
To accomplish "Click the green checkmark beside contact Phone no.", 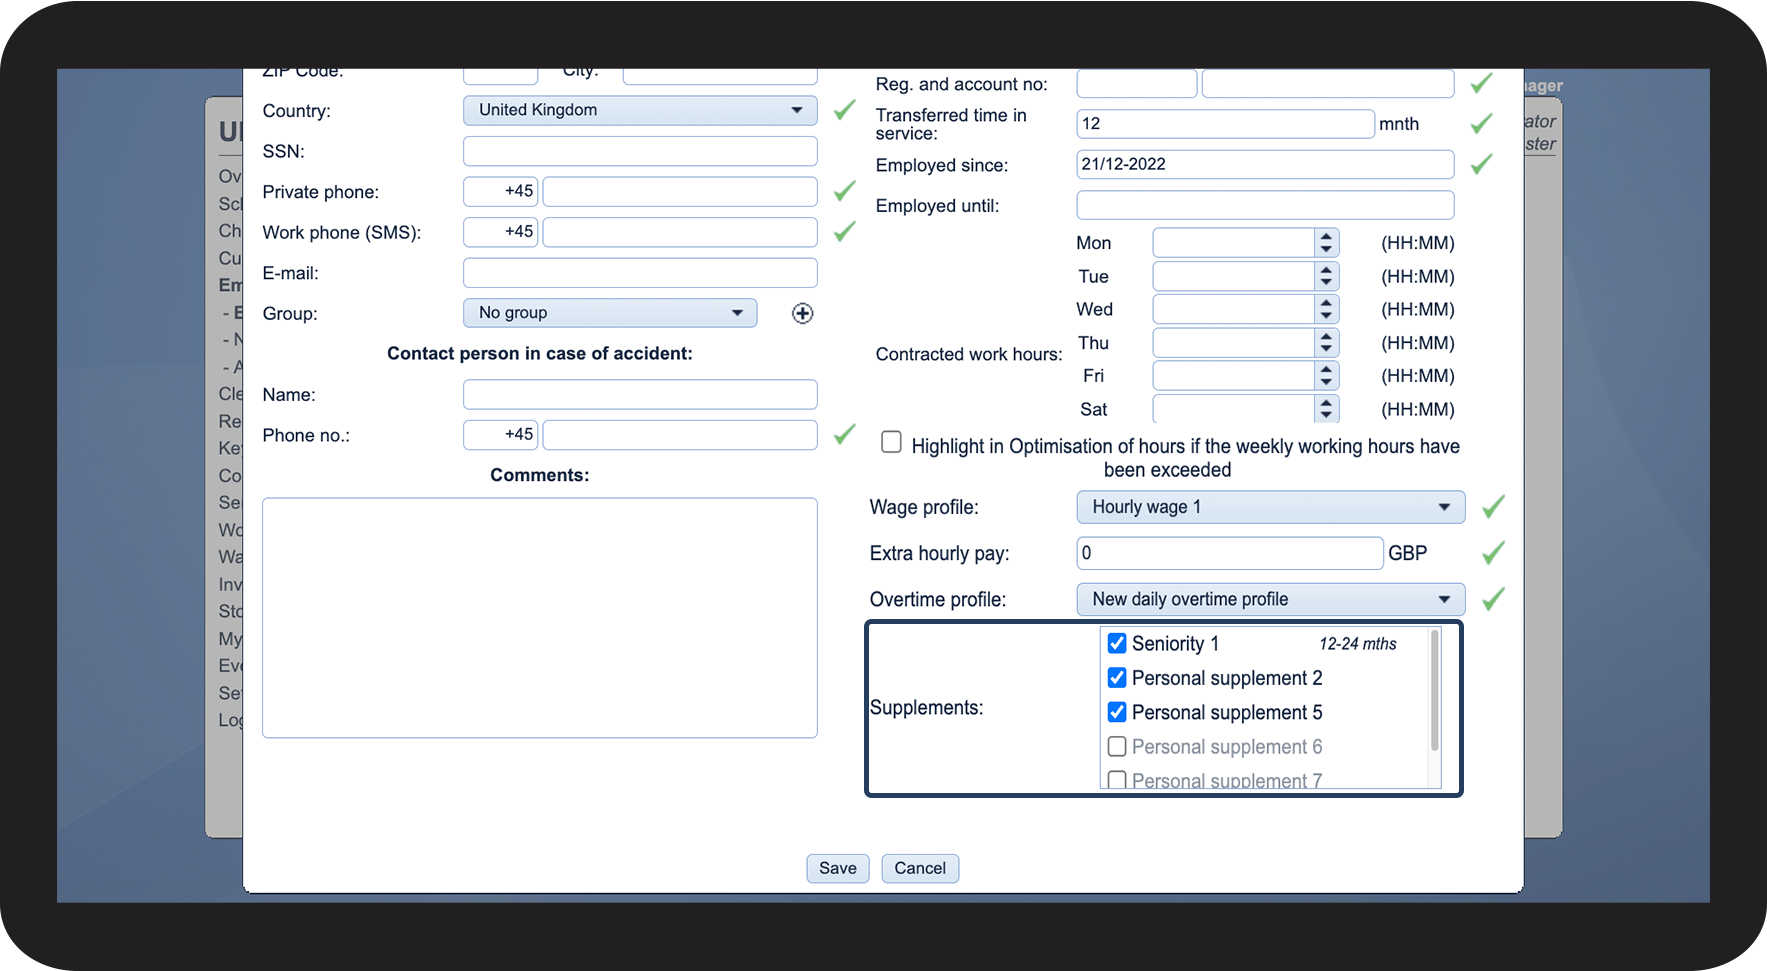I will tap(845, 433).
